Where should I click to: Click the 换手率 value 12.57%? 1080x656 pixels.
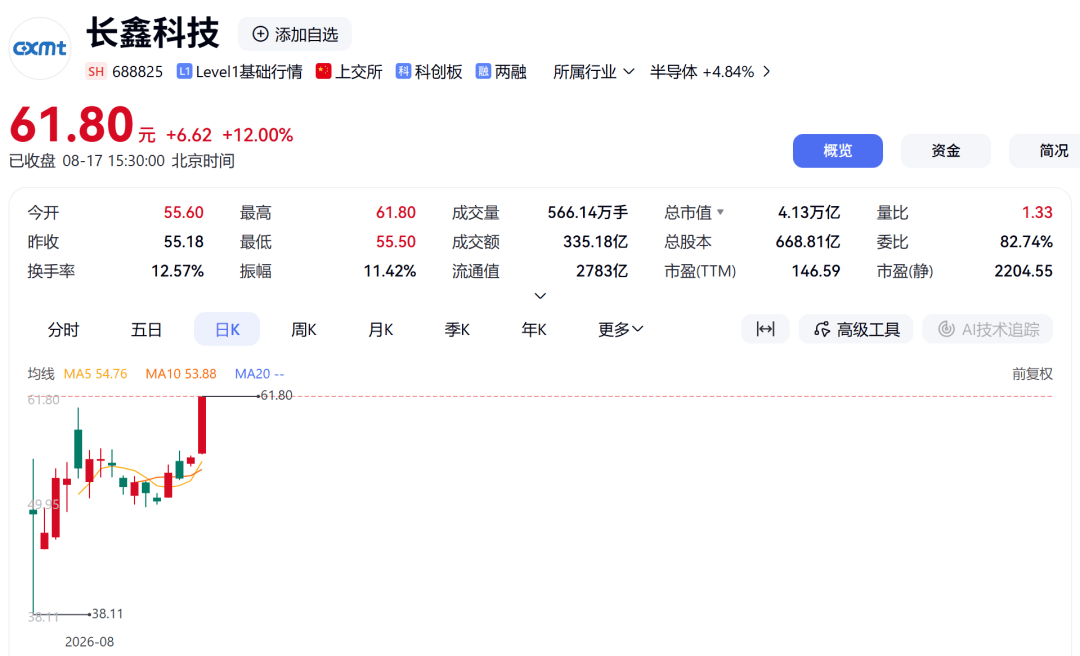(177, 271)
